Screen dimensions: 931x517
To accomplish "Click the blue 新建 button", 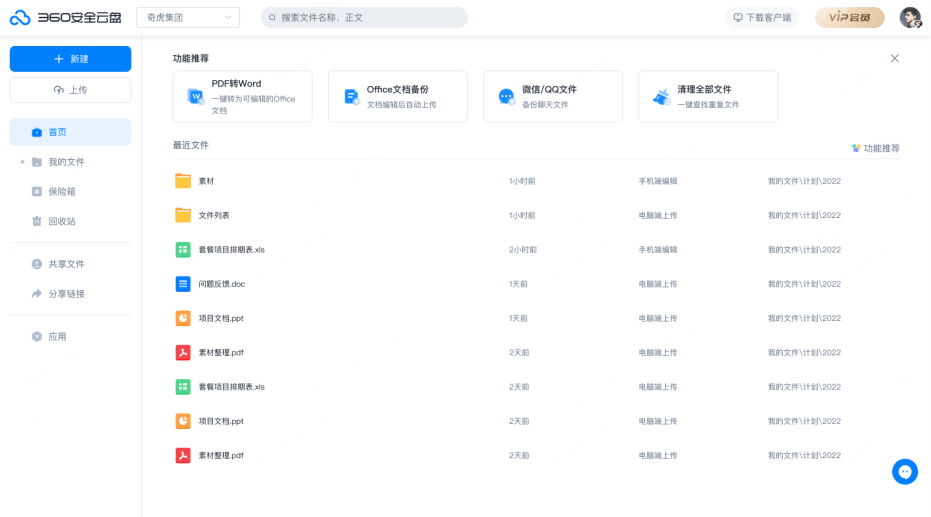I will pyautogui.click(x=71, y=59).
